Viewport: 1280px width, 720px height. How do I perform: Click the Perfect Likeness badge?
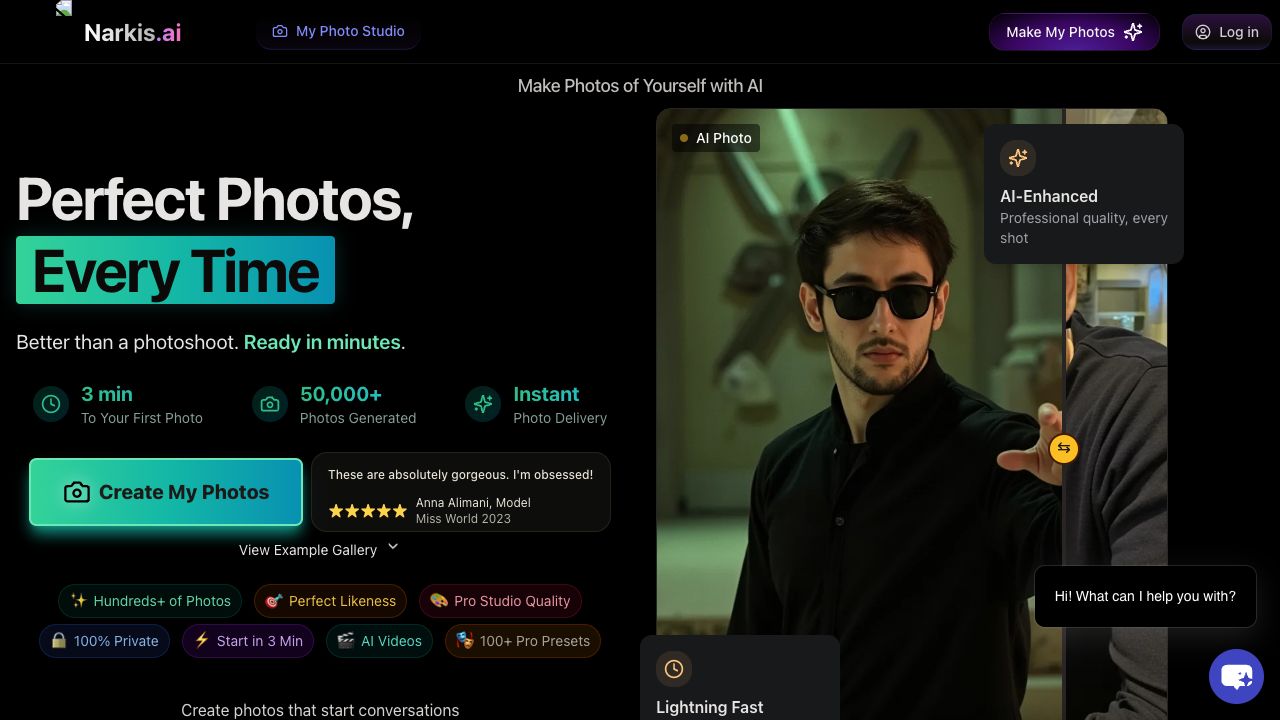pos(330,601)
